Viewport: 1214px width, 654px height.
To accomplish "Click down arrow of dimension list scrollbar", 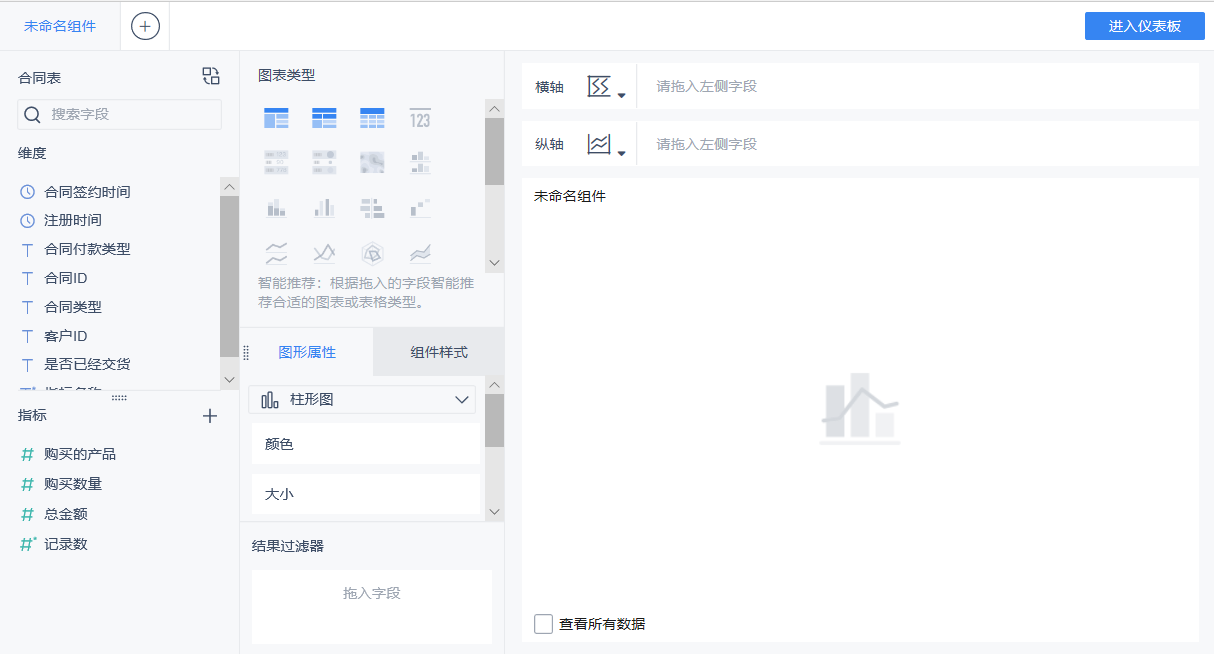I will (x=229, y=379).
